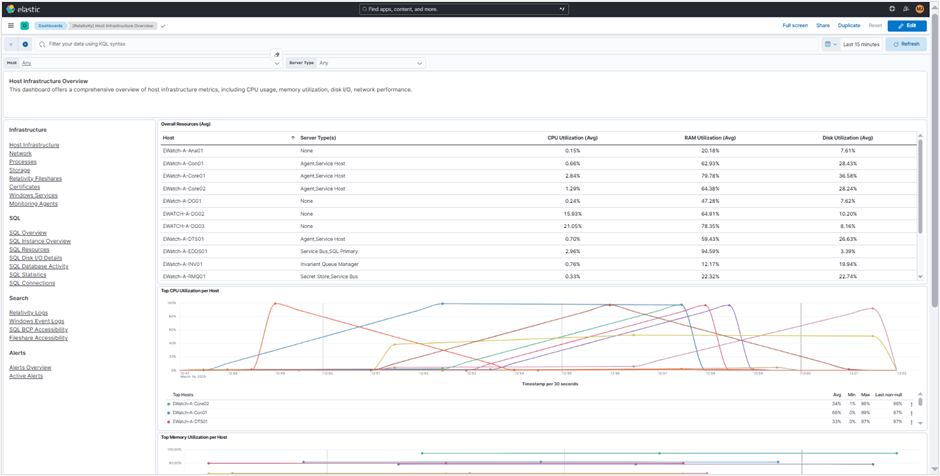Open the SQL Overview link
Screen dimensions: 940x476
point(28,232)
